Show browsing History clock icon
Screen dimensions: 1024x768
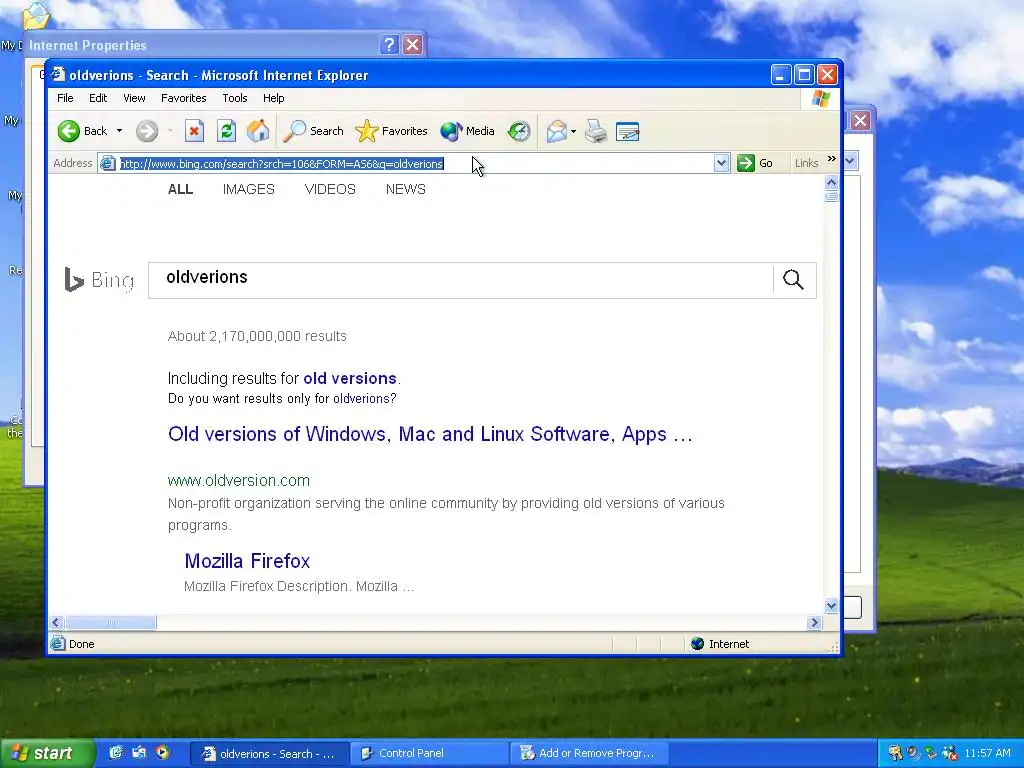(x=519, y=131)
